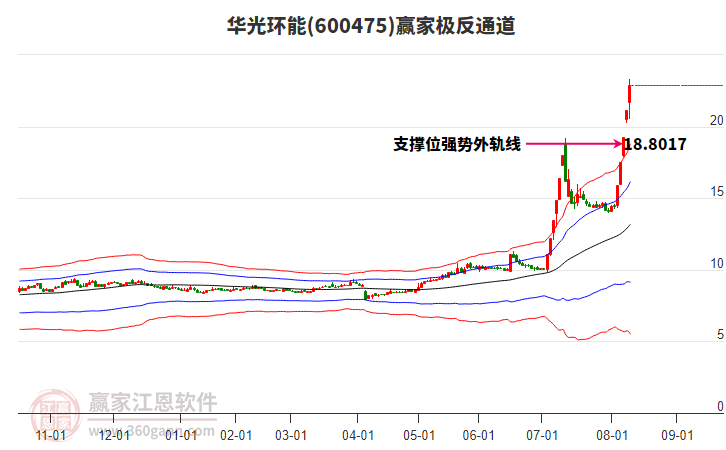This screenshot has width=726, height=450.
Task: Click the x-axis date 02-01
Action: click(236, 435)
